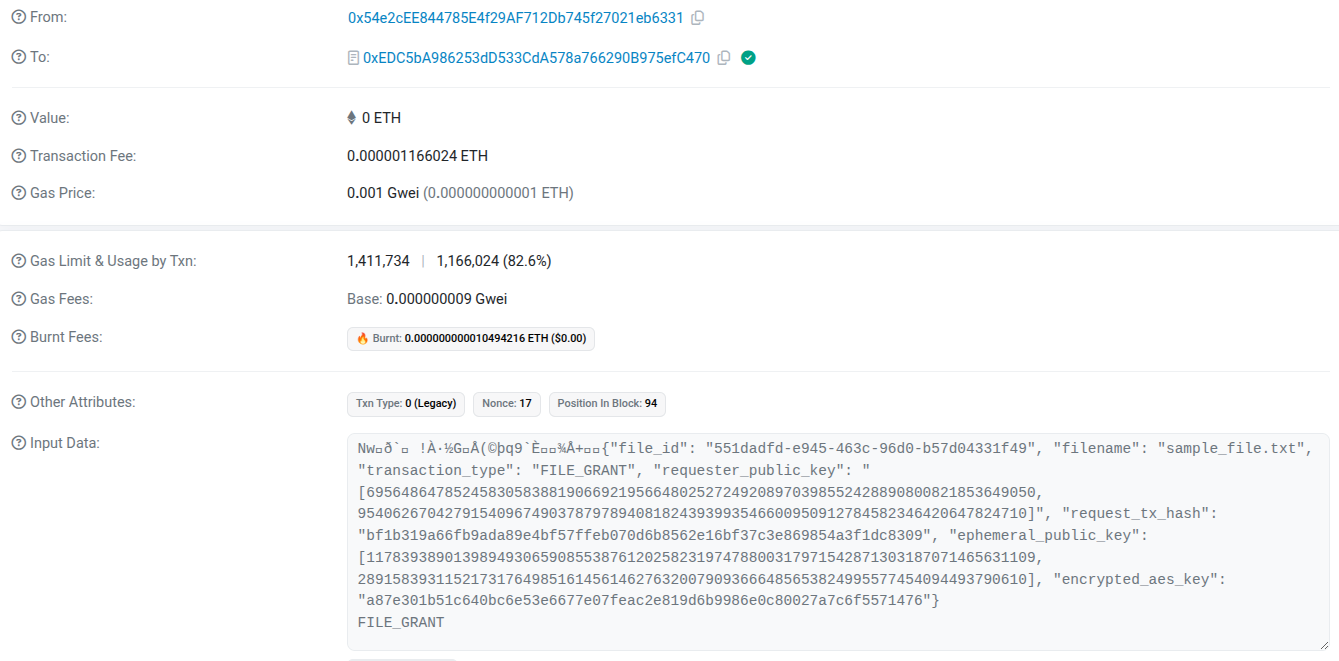
Task: Open the contract address 0xEDC5bA98...fC470
Action: (536, 58)
